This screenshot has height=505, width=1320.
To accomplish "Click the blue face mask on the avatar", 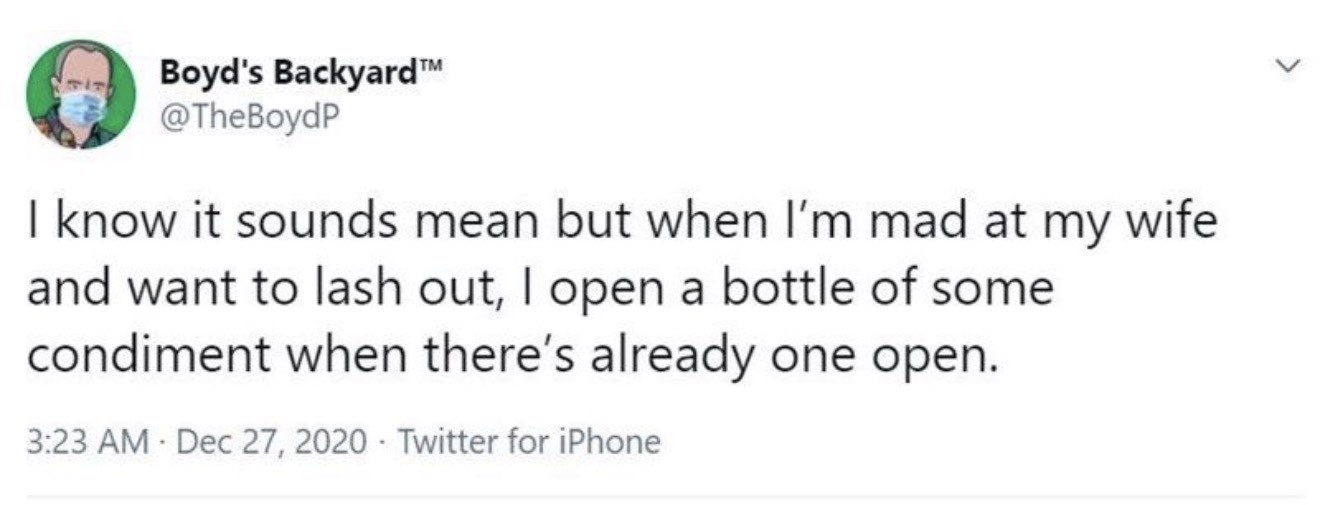I will (x=83, y=109).
